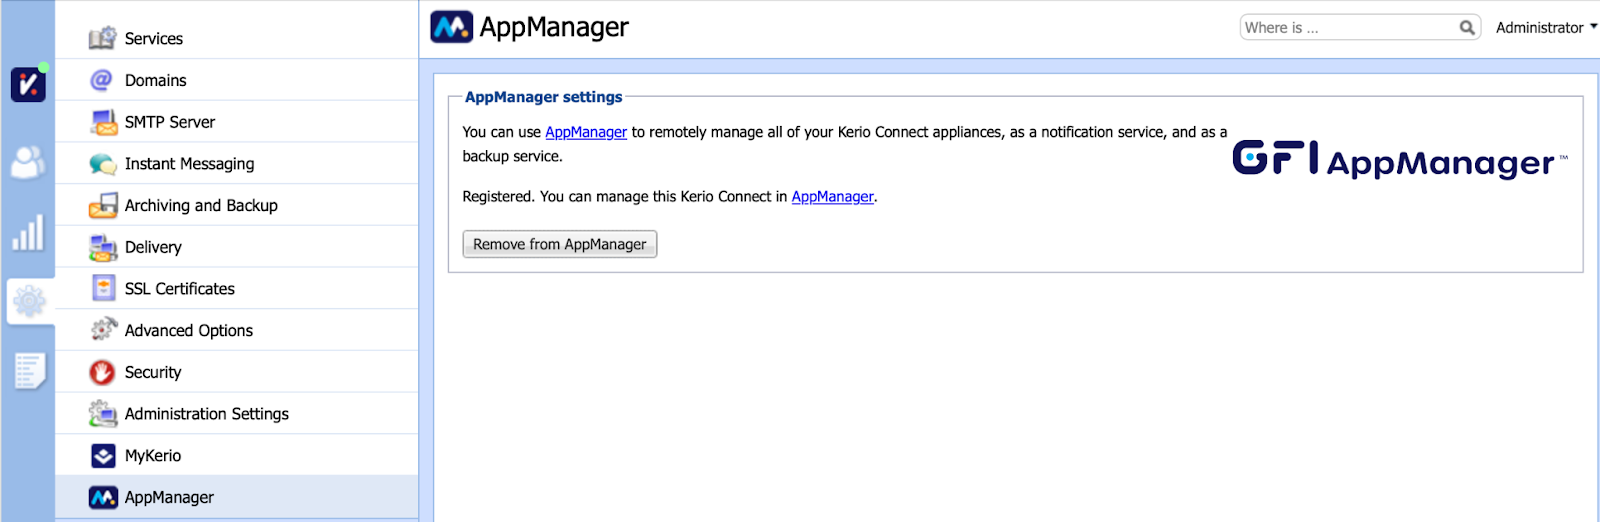Open Services icon in sidebar
Image resolution: width=1600 pixels, height=522 pixels.
[x=102, y=38]
